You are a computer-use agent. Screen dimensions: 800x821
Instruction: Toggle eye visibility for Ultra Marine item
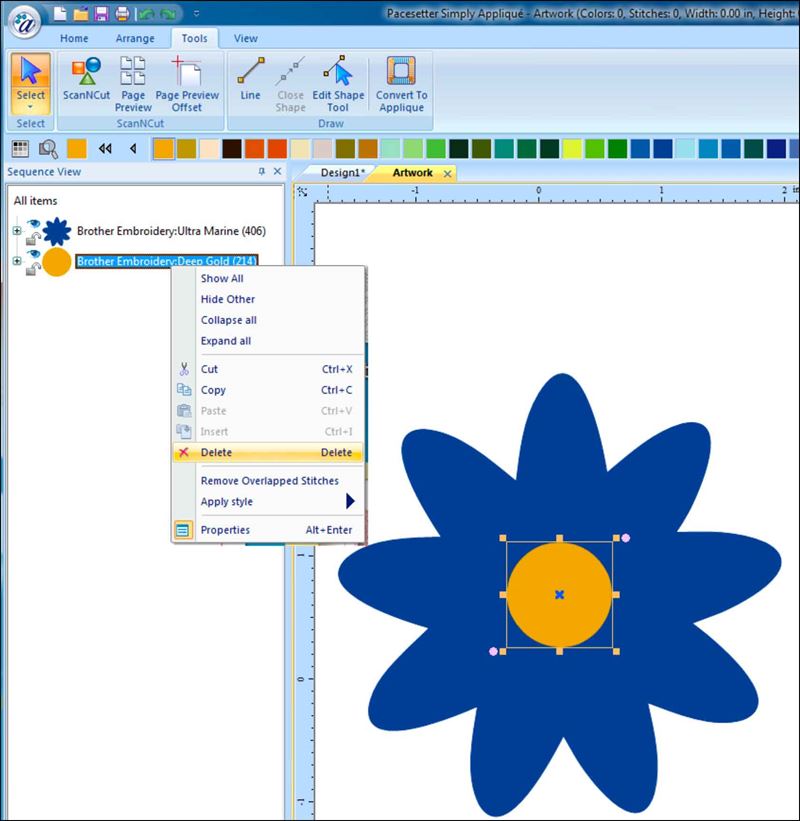pos(32,224)
